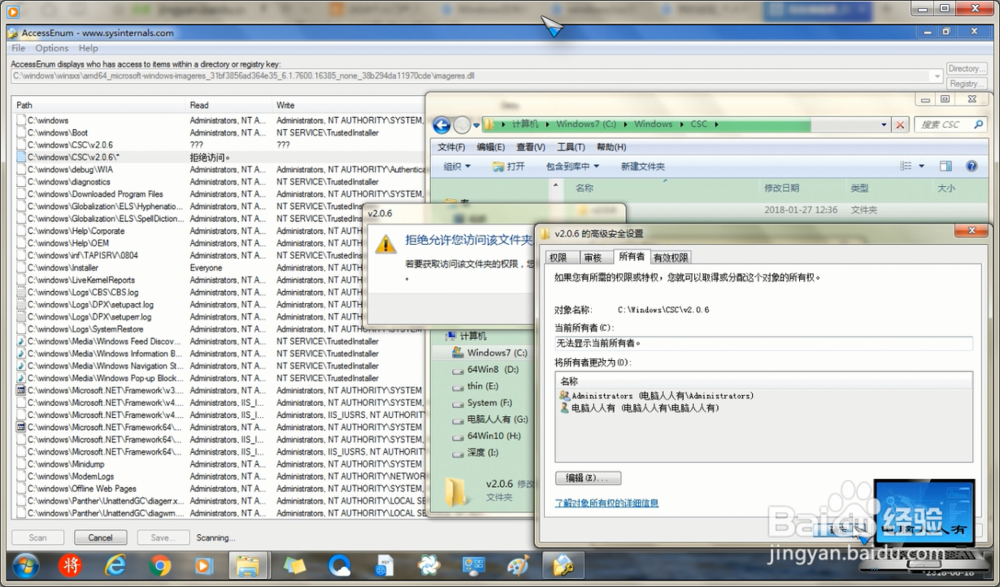Switch to File Explorer on taskbar
Image resolution: width=1000 pixels, height=587 pixels.
pos(248,565)
